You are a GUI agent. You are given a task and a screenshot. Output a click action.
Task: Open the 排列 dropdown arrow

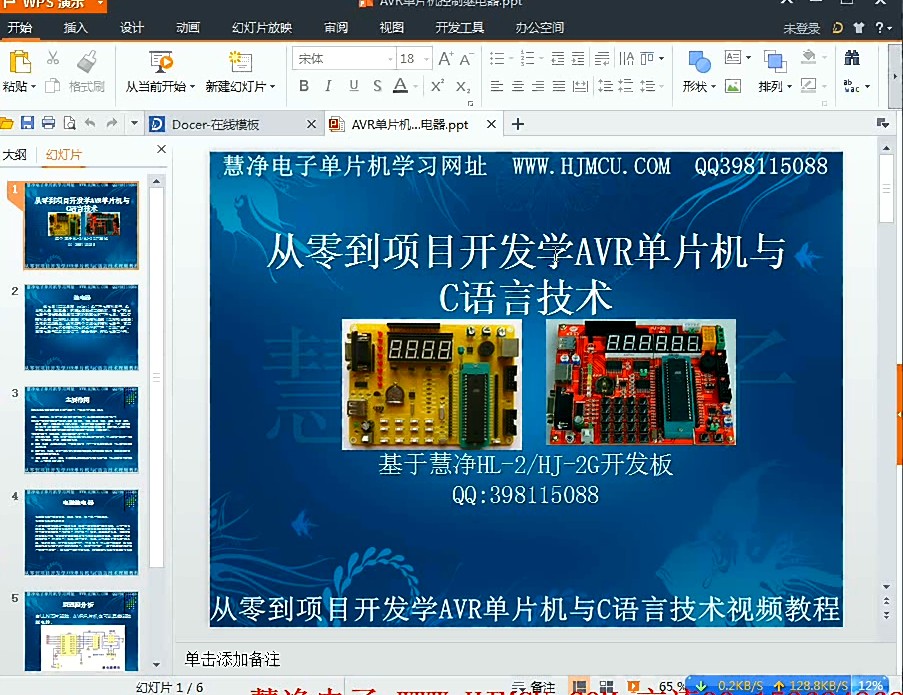(x=790, y=87)
